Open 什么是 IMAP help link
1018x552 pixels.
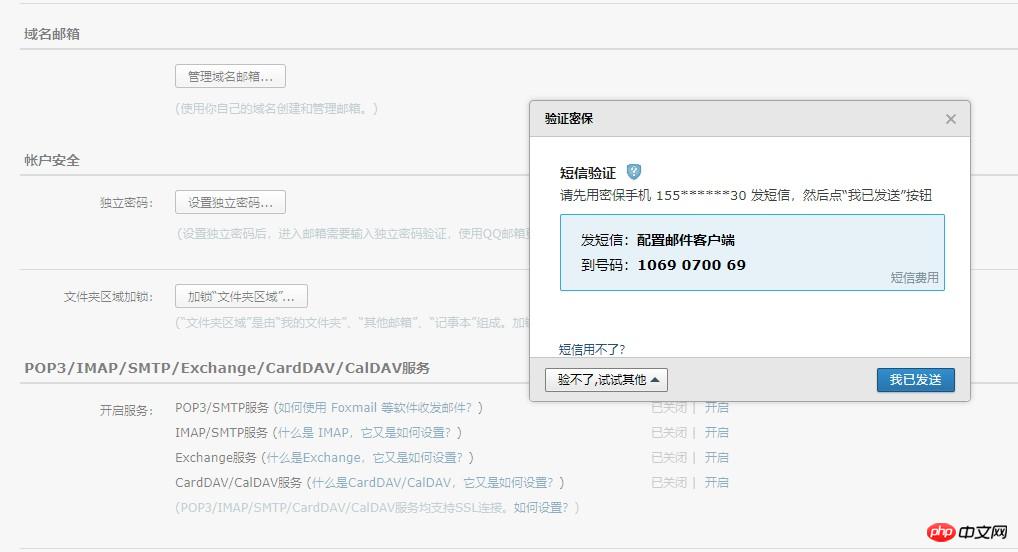point(368,432)
